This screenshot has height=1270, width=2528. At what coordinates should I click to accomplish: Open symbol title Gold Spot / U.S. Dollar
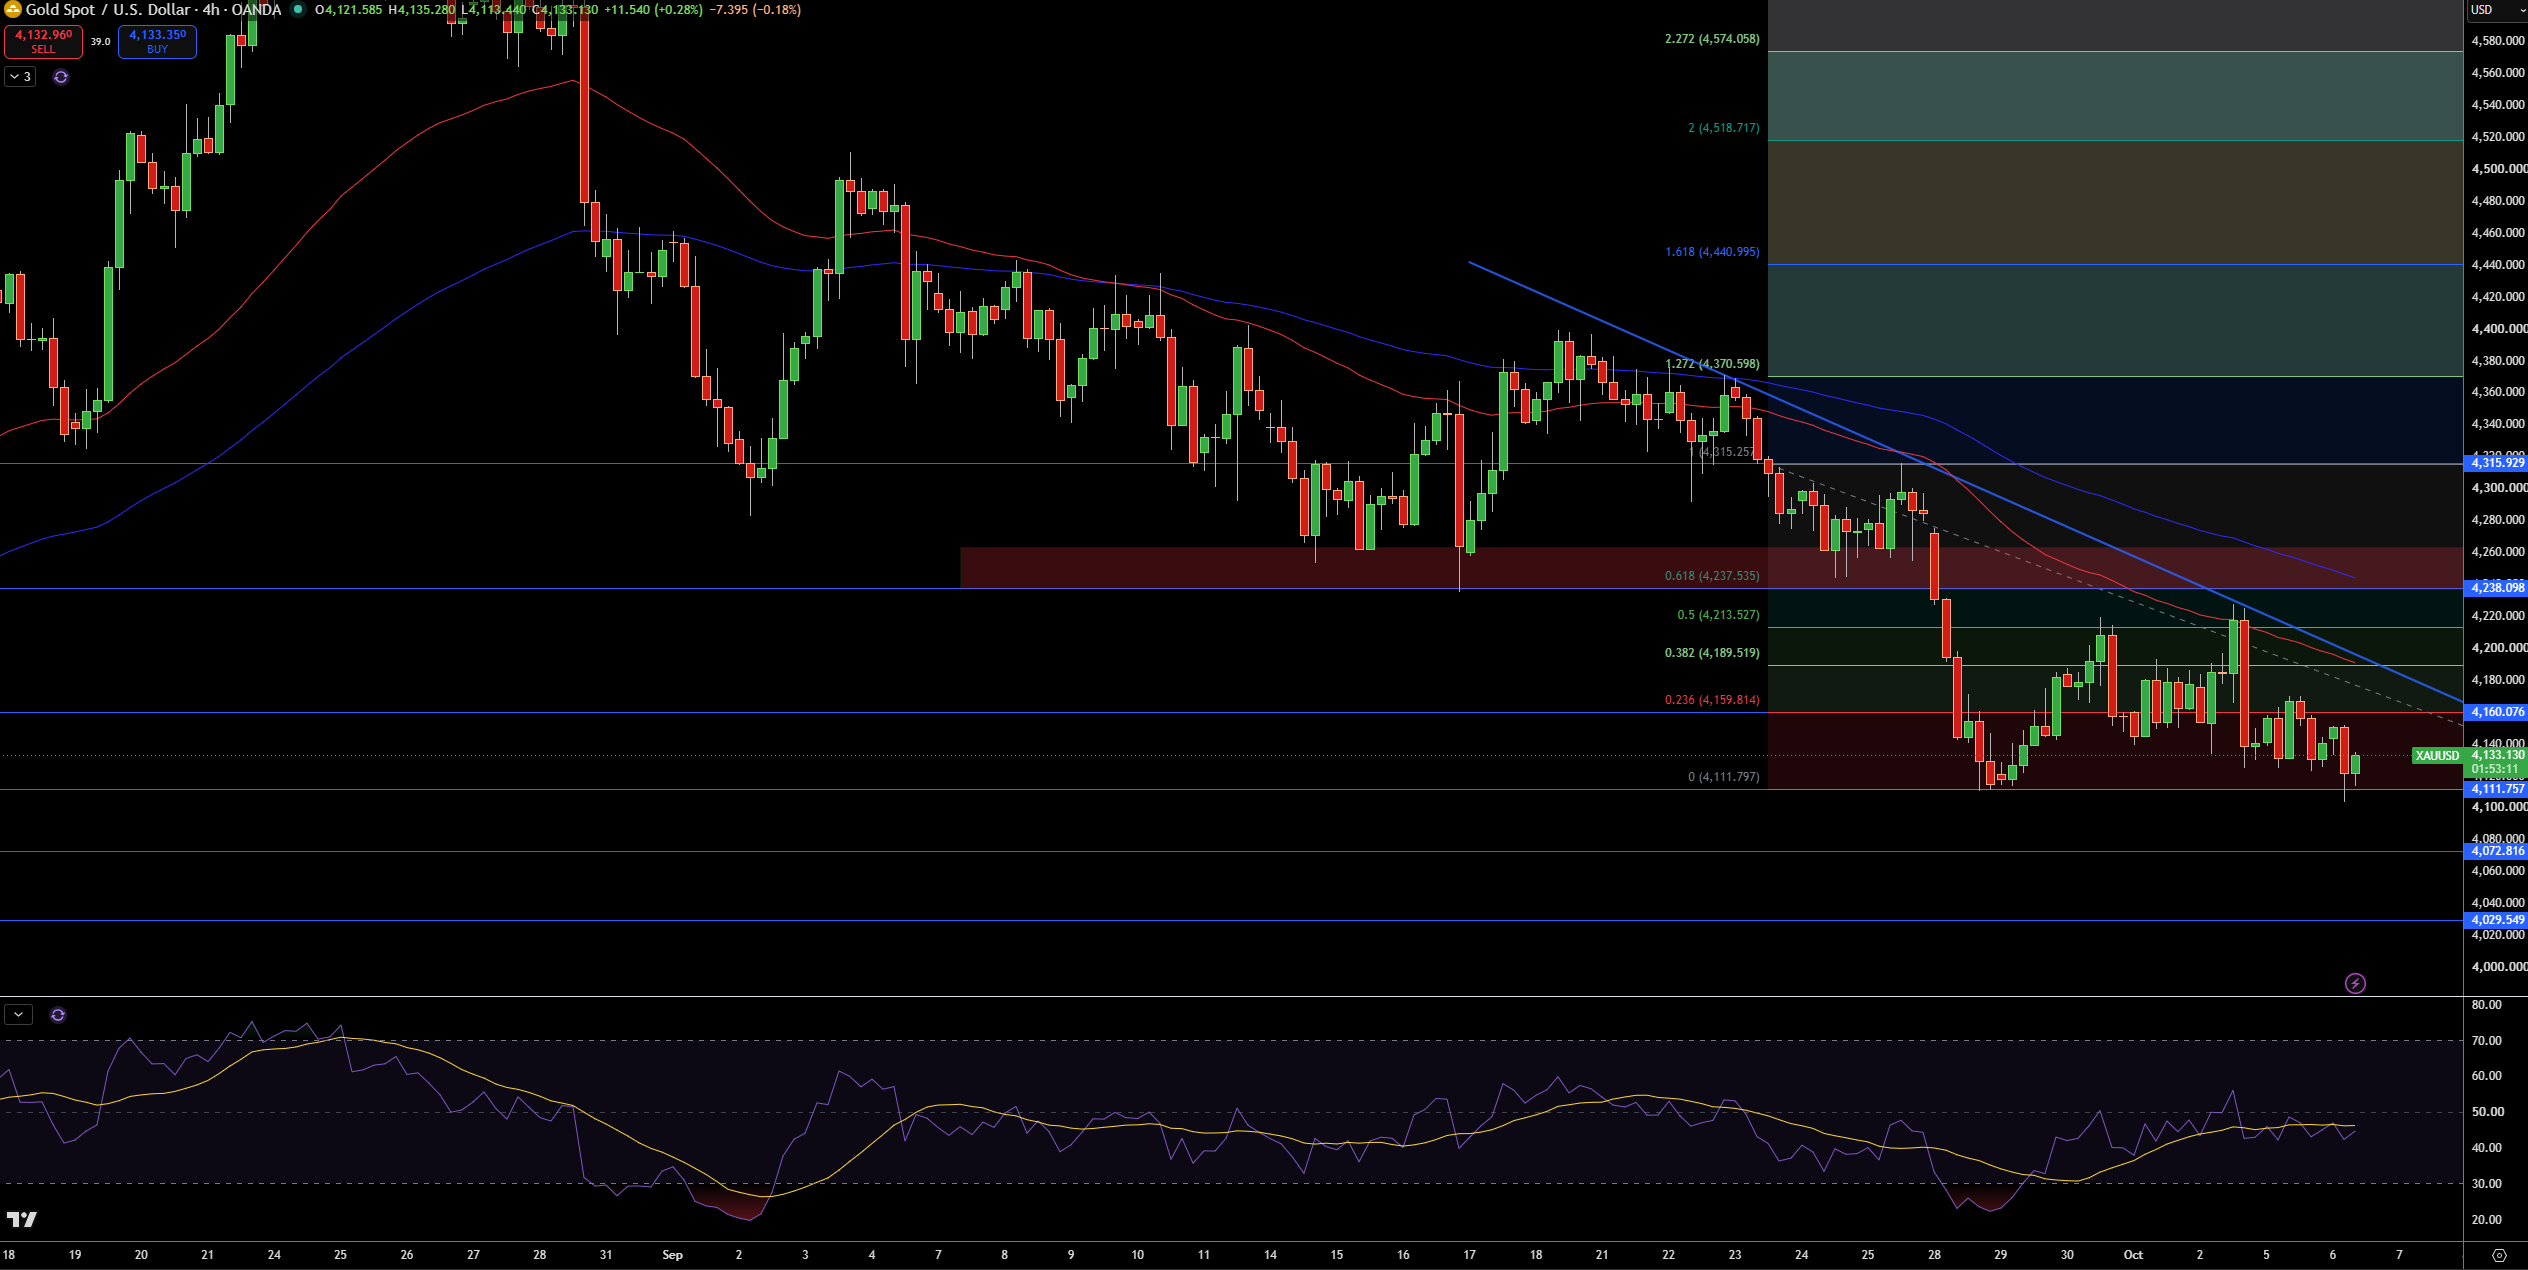[108, 9]
